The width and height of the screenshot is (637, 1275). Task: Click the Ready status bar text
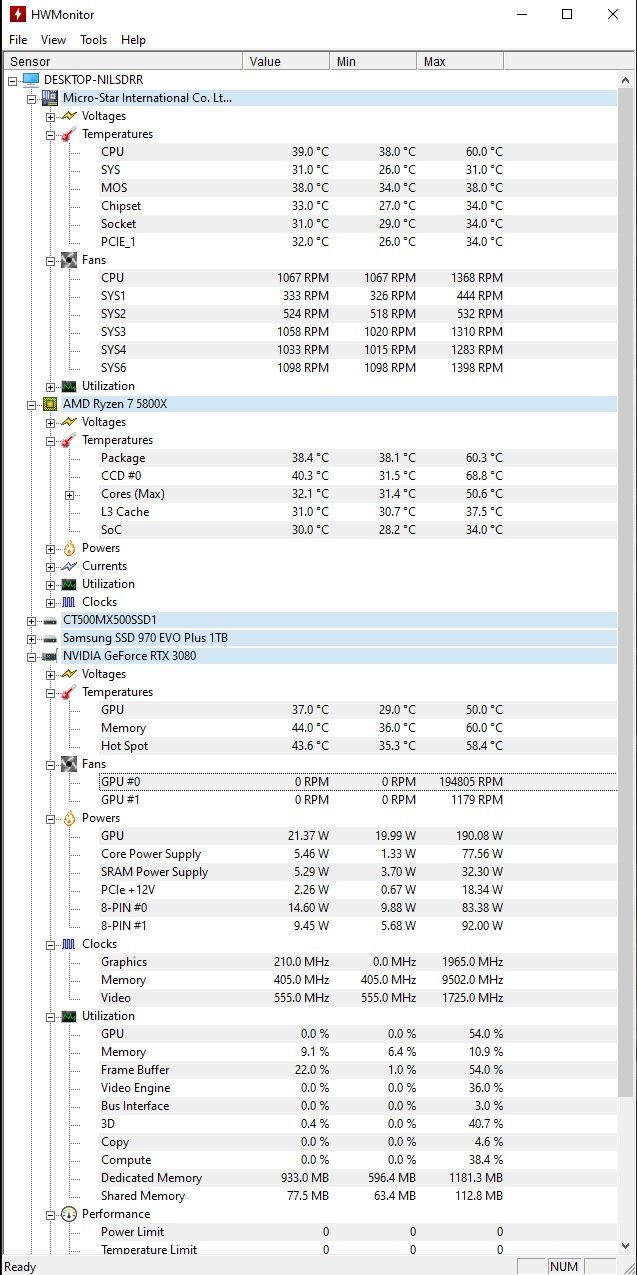pos(20,1266)
